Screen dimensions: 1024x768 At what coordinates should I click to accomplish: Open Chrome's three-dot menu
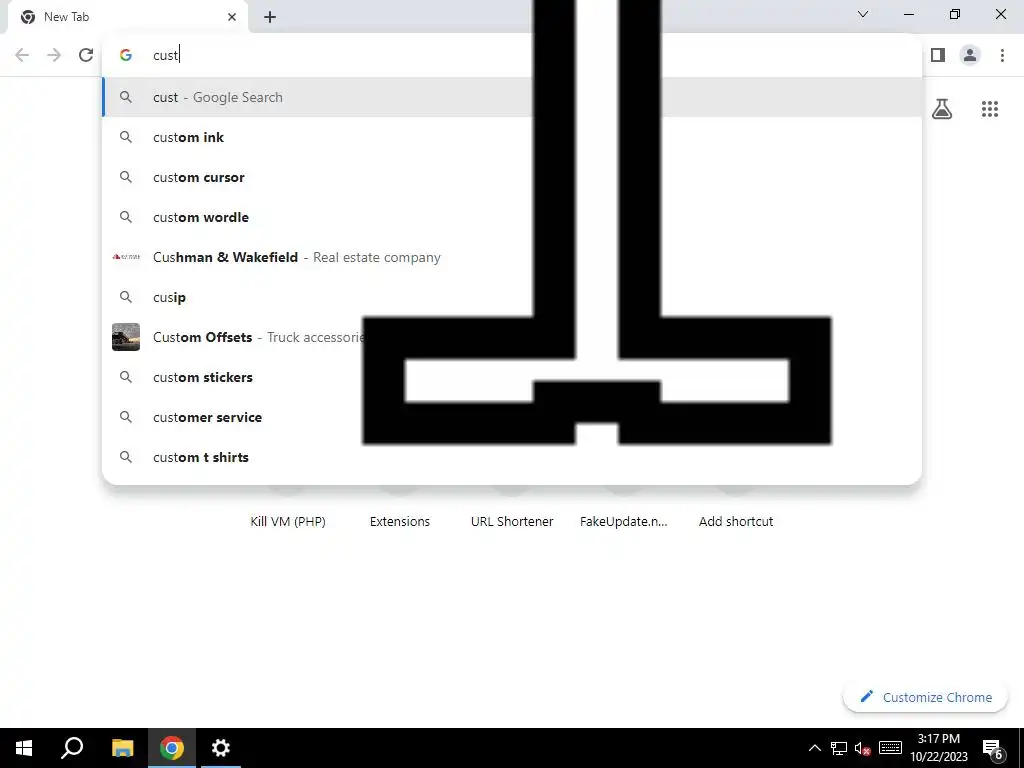tap(1002, 55)
